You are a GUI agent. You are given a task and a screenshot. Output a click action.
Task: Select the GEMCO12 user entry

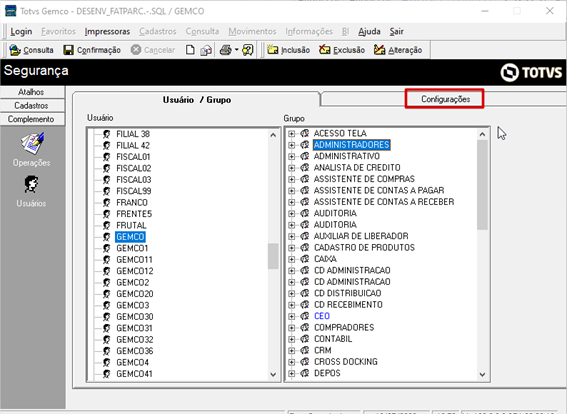pyautogui.click(x=135, y=271)
